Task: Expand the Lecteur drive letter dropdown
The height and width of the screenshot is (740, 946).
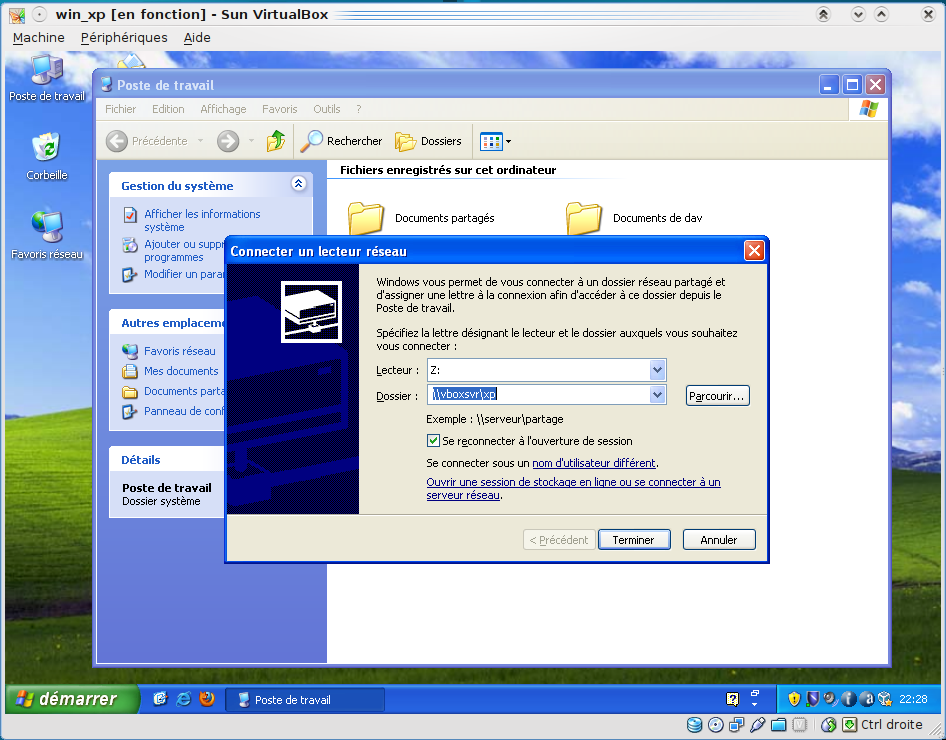Action: (657, 370)
